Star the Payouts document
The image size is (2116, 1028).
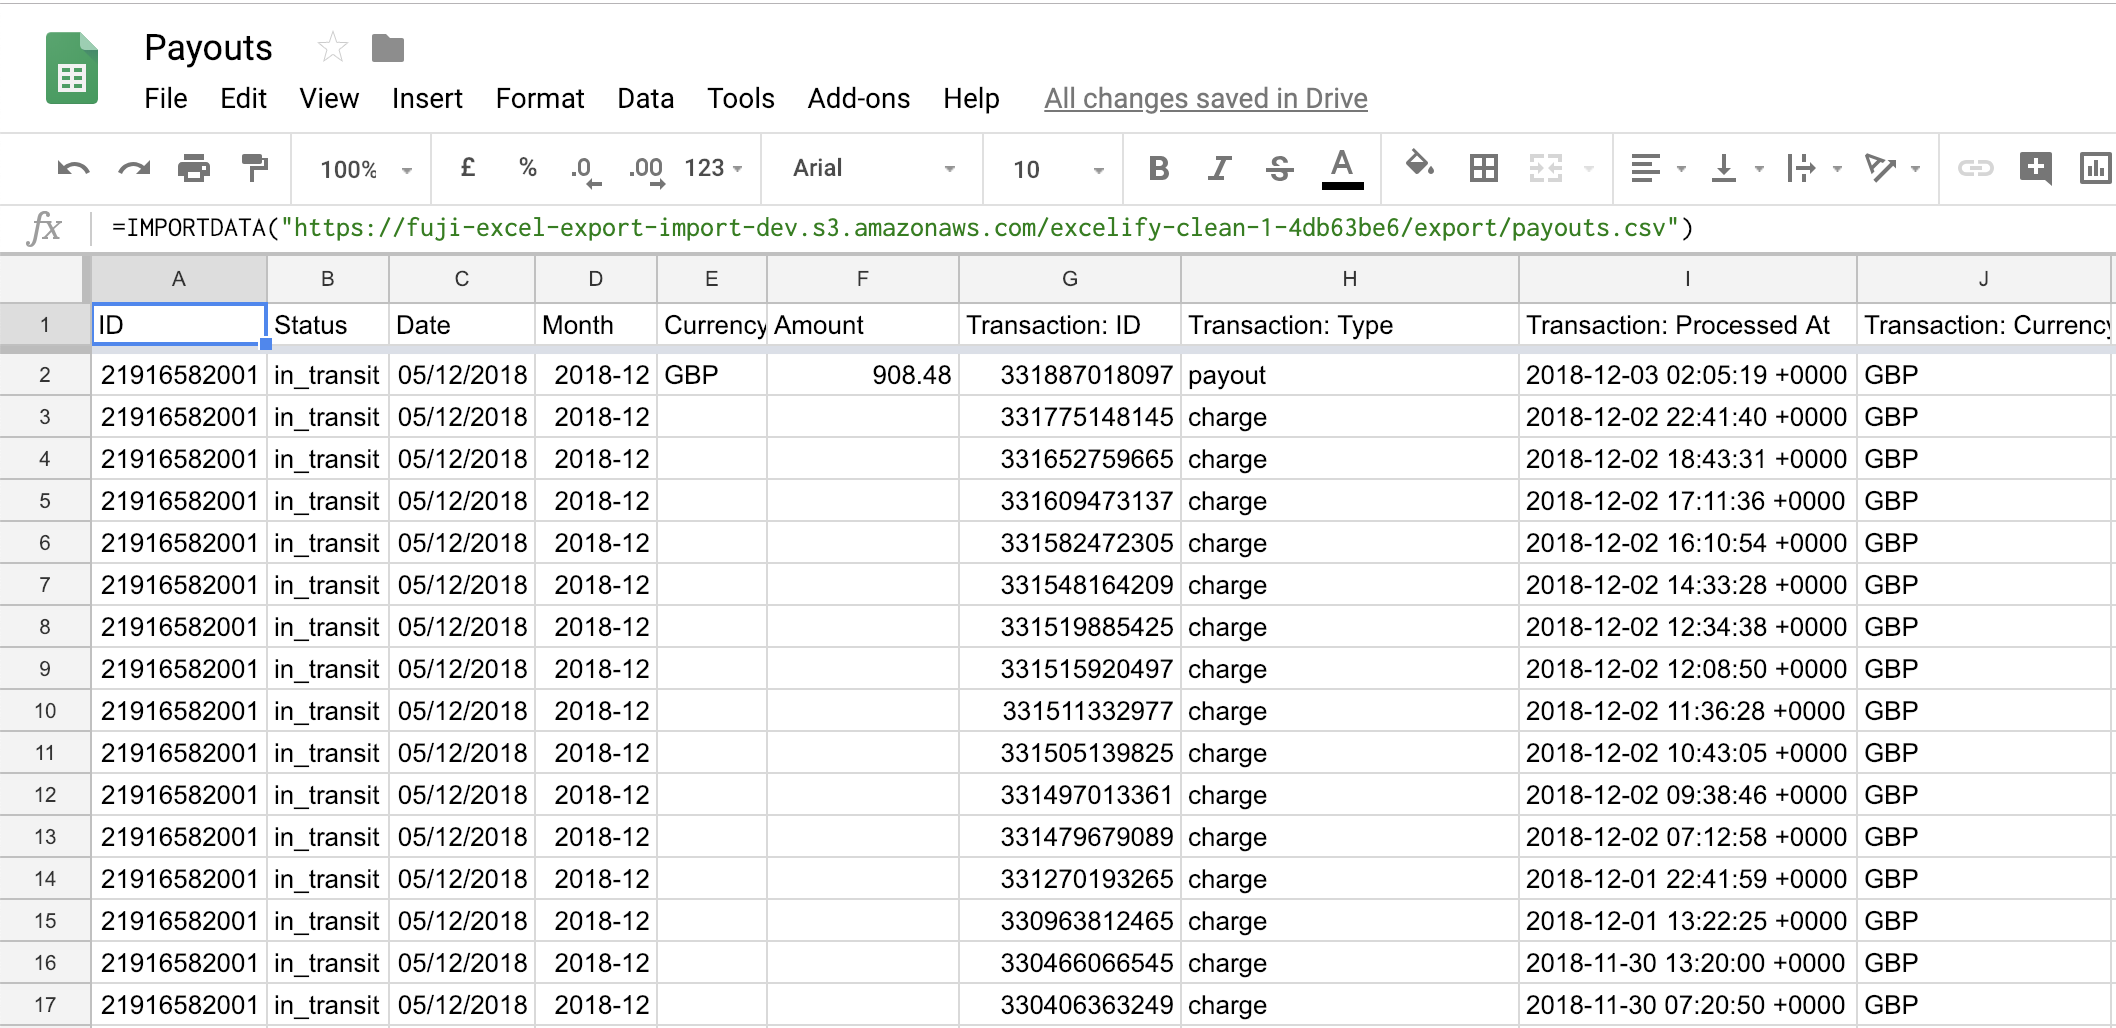[332, 48]
